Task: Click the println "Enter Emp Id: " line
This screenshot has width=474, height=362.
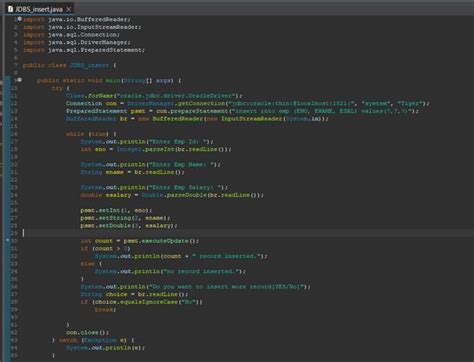Action: click(147, 142)
